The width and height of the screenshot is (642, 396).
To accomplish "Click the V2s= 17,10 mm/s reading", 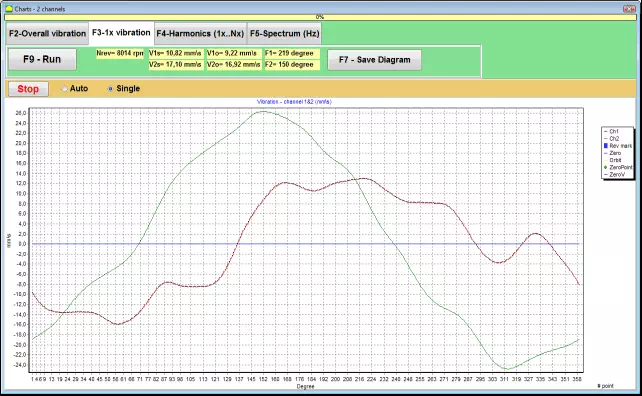I will tap(176, 65).
